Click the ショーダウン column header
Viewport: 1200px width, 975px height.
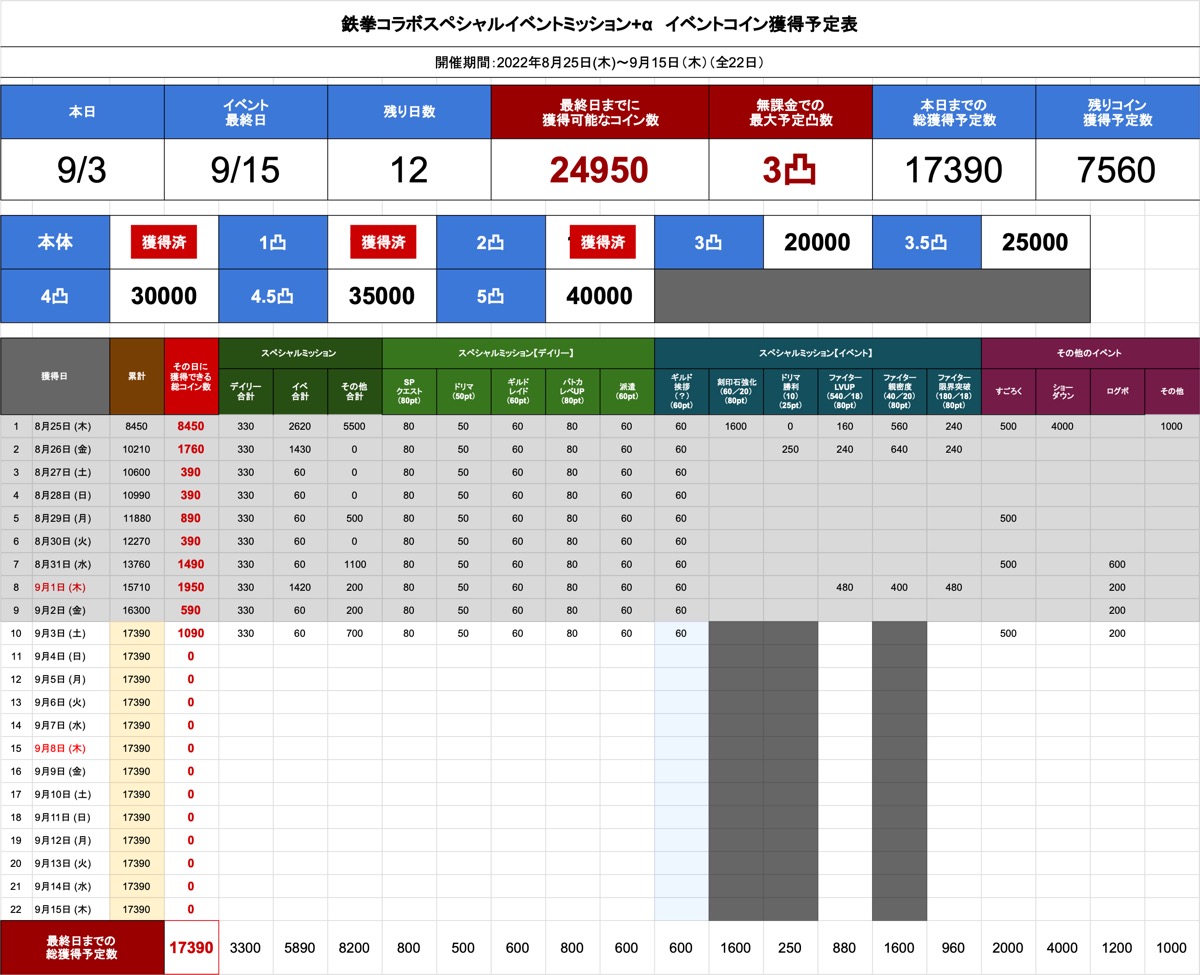pos(1062,391)
